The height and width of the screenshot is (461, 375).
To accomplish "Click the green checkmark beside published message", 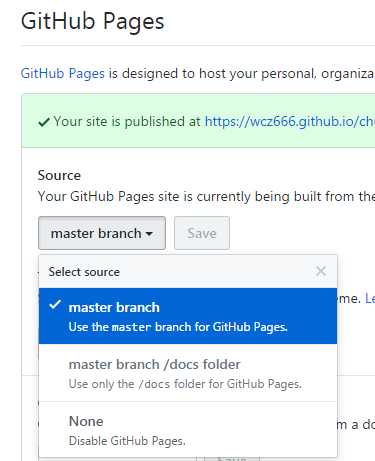I will [x=44, y=122].
